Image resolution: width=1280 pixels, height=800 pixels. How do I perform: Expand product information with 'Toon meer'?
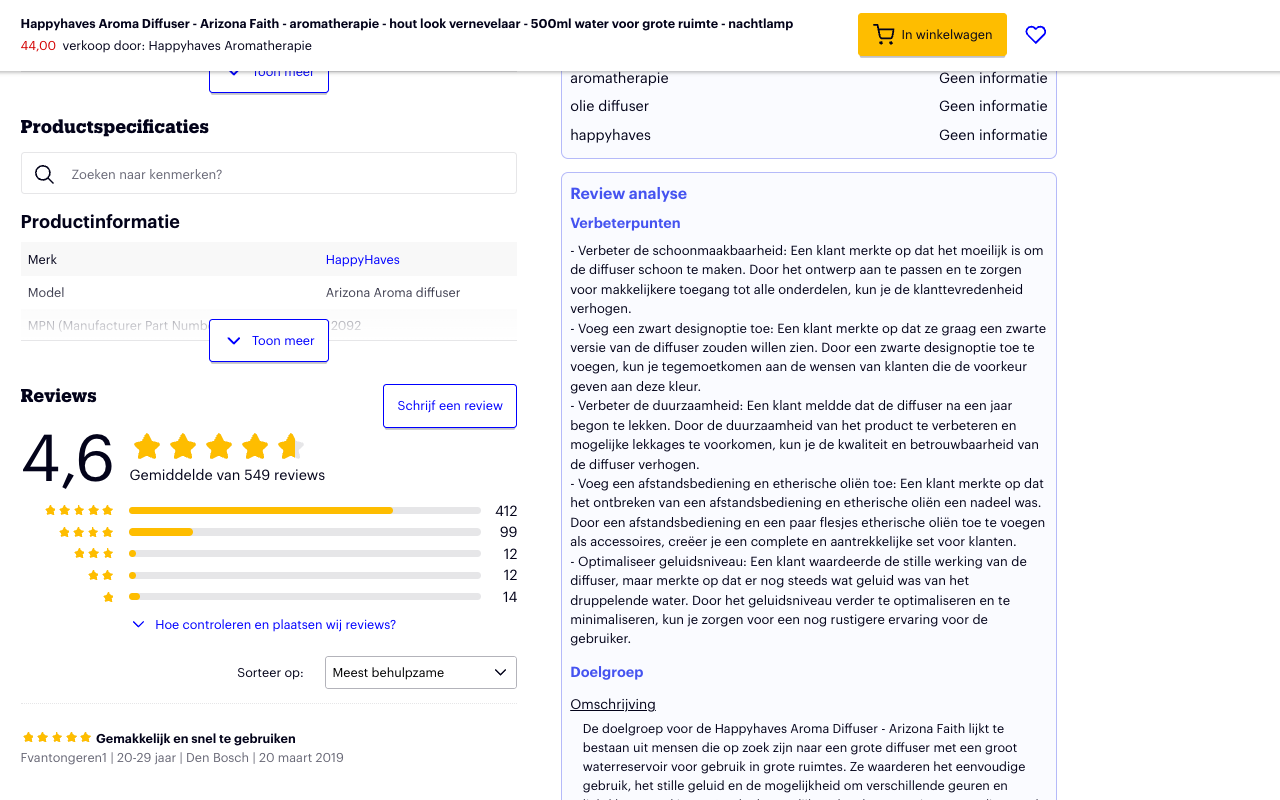pyautogui.click(x=269, y=341)
